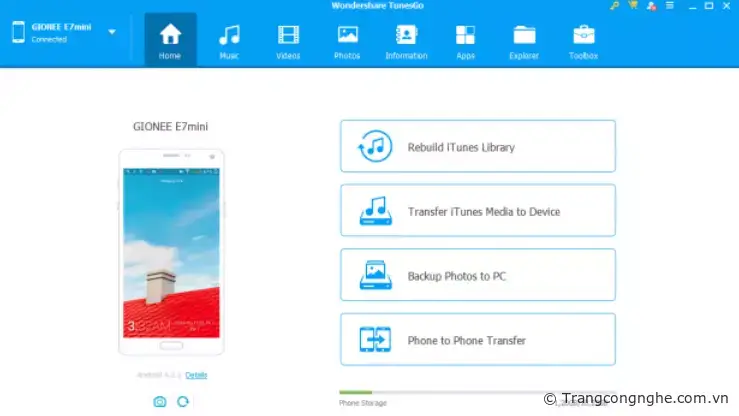Open the shopping cart purchase icon
Viewport: 739px width, 416px height.
(632, 6)
